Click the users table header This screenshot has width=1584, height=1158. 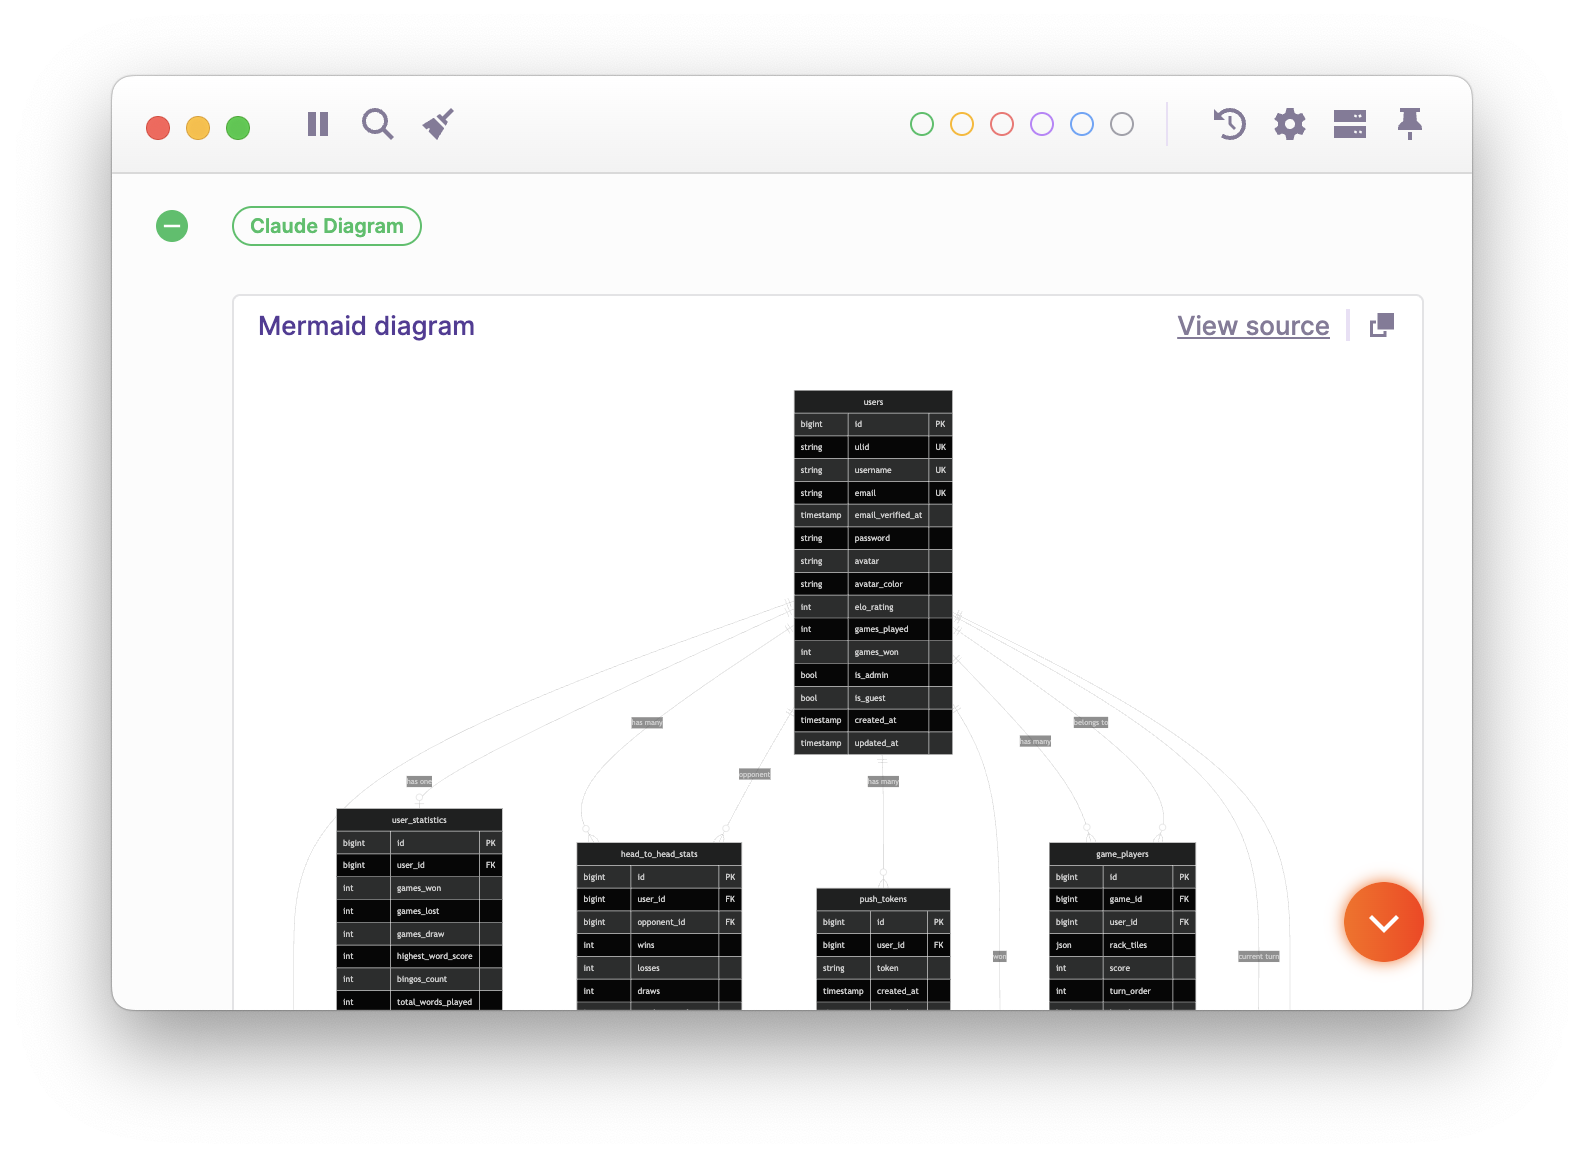pos(873,402)
